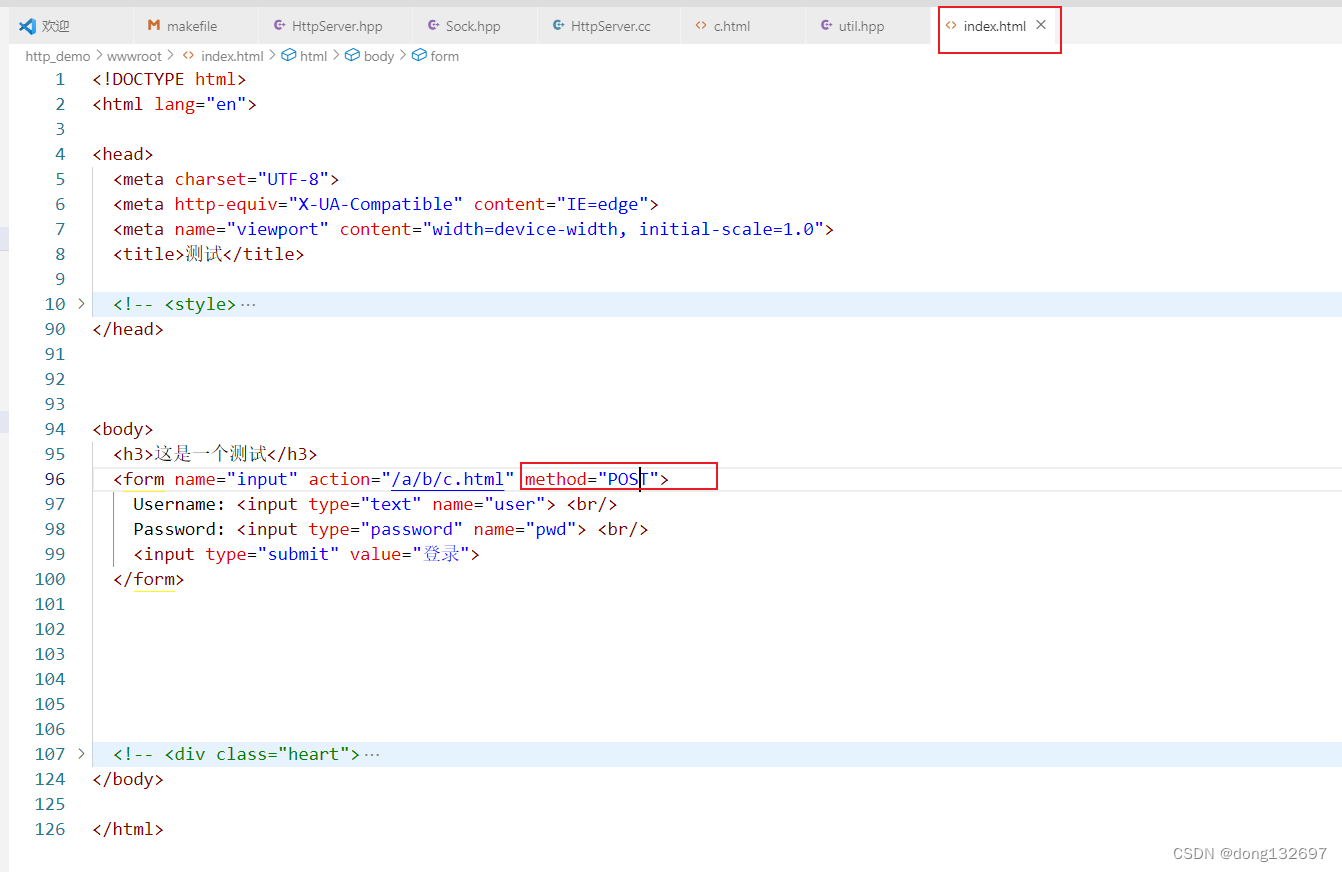Click index.html in the breadcrumb
Image resolution: width=1342 pixels, height=872 pixels.
tap(232, 56)
